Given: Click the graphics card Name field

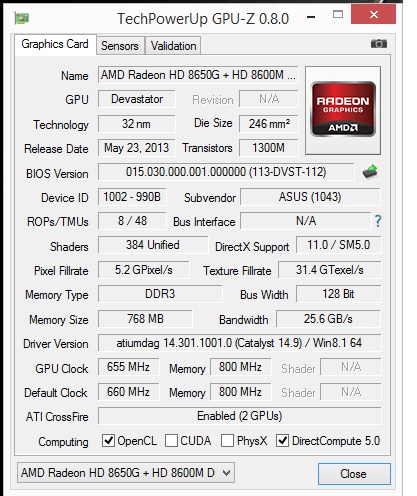Looking at the screenshot, I should [198, 75].
